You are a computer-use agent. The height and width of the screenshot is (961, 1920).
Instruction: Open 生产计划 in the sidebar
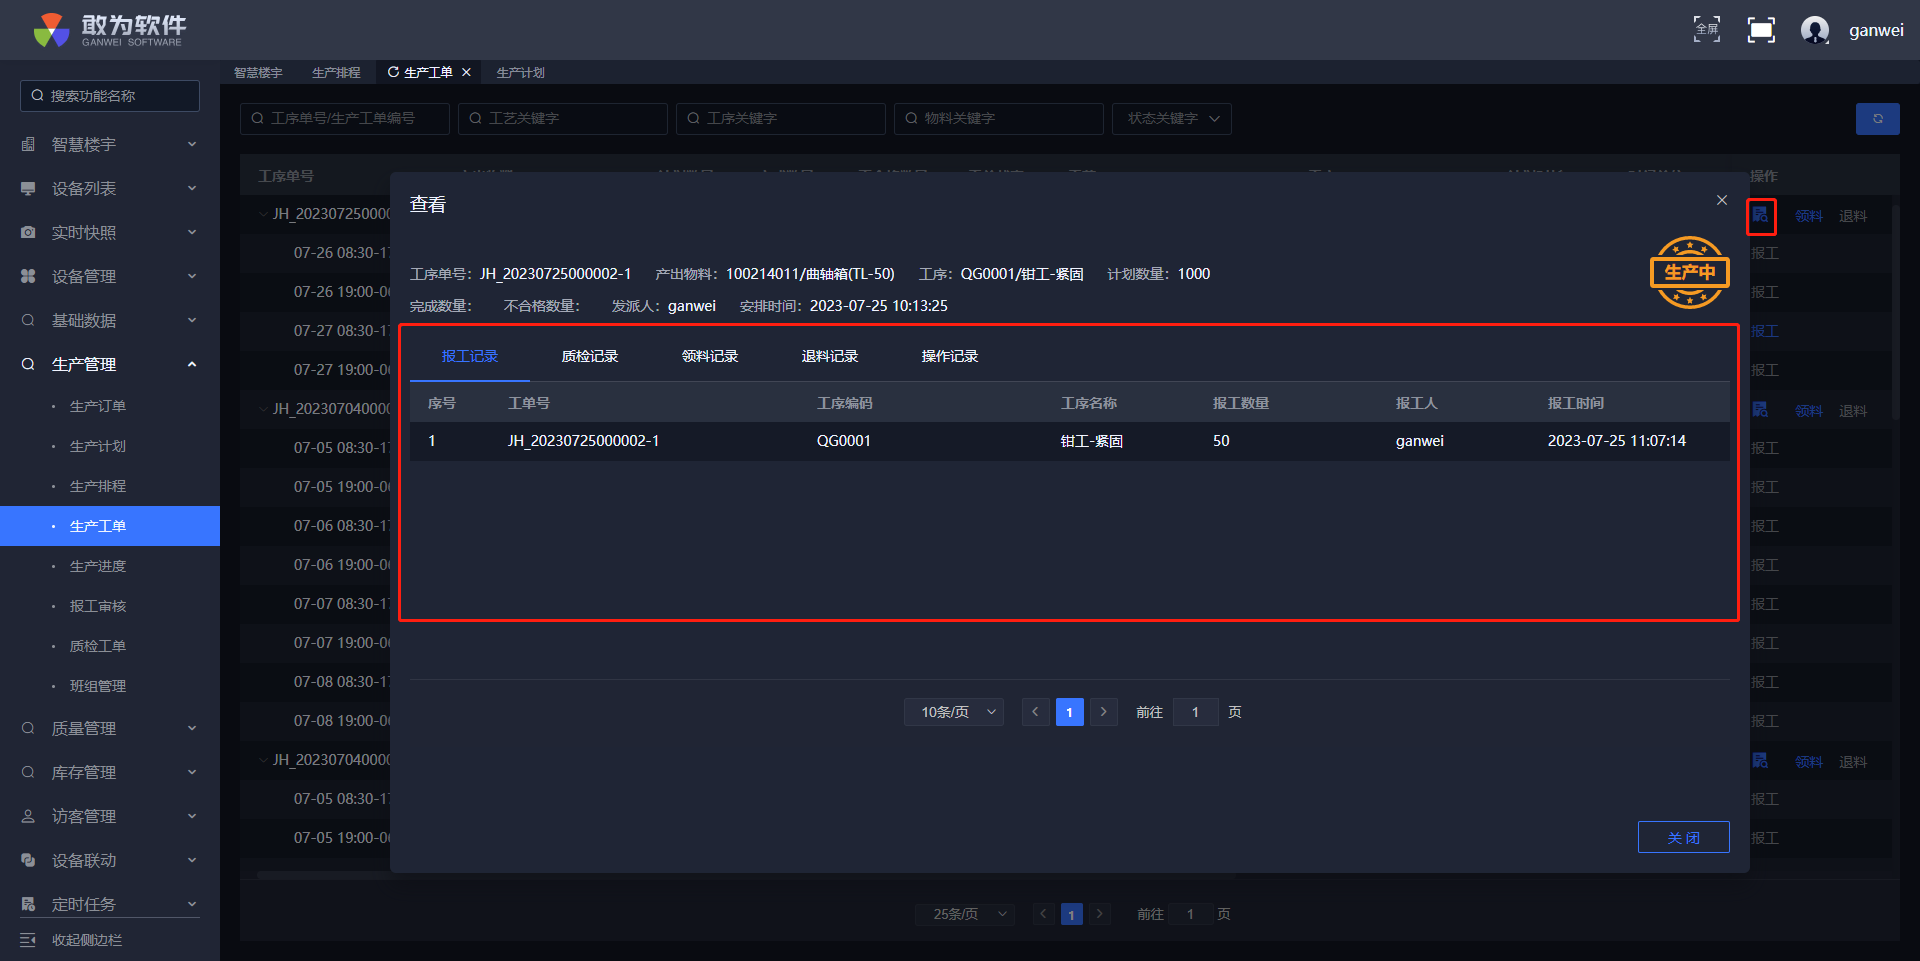(98, 446)
